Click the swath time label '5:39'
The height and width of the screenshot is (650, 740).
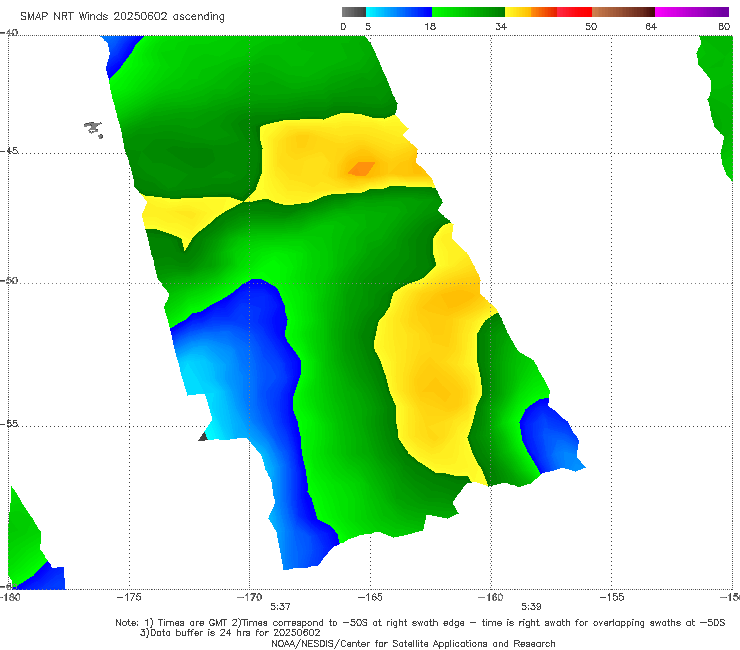tap(531, 607)
